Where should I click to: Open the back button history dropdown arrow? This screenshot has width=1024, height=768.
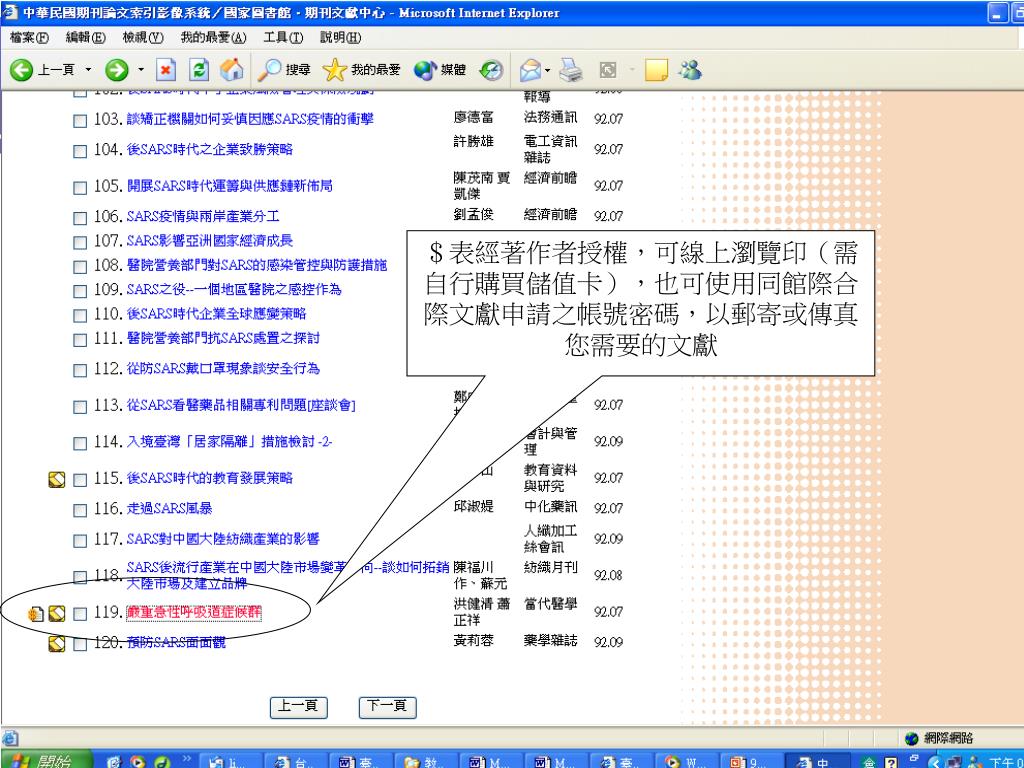coord(88,69)
